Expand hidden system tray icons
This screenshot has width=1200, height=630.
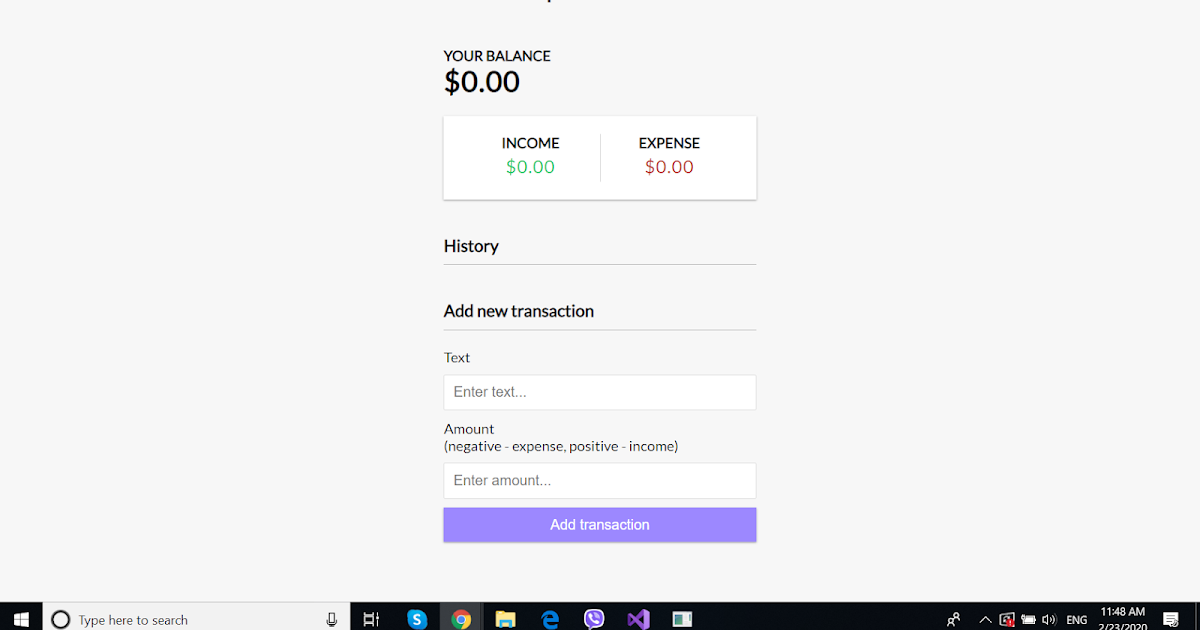click(x=985, y=618)
